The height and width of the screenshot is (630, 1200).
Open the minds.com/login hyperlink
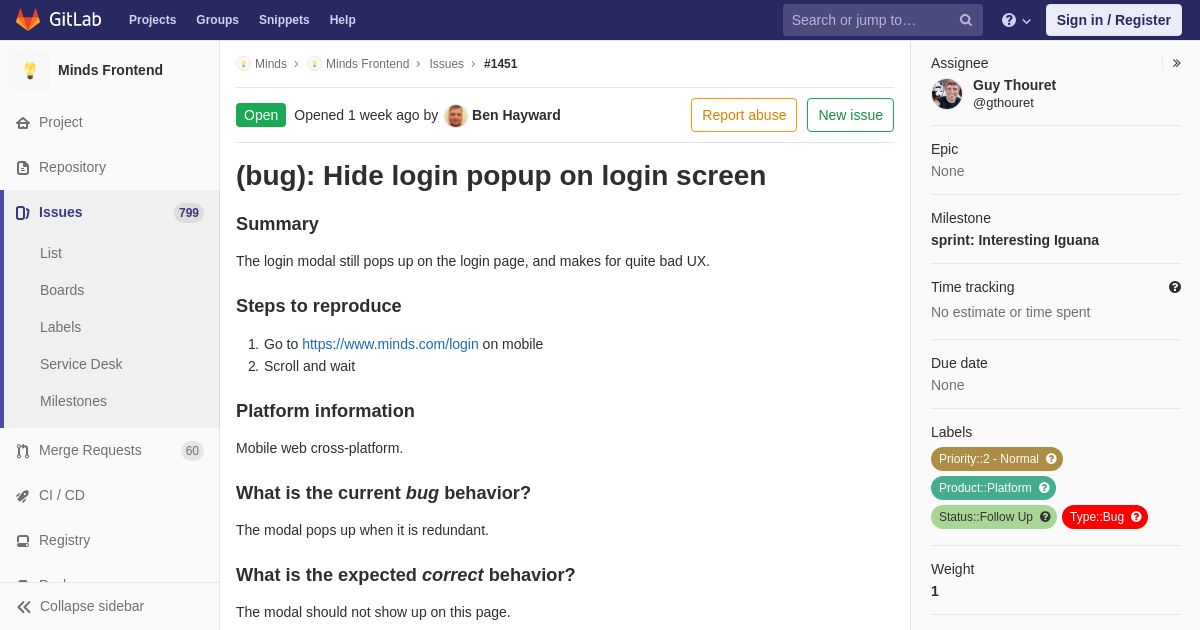click(390, 344)
